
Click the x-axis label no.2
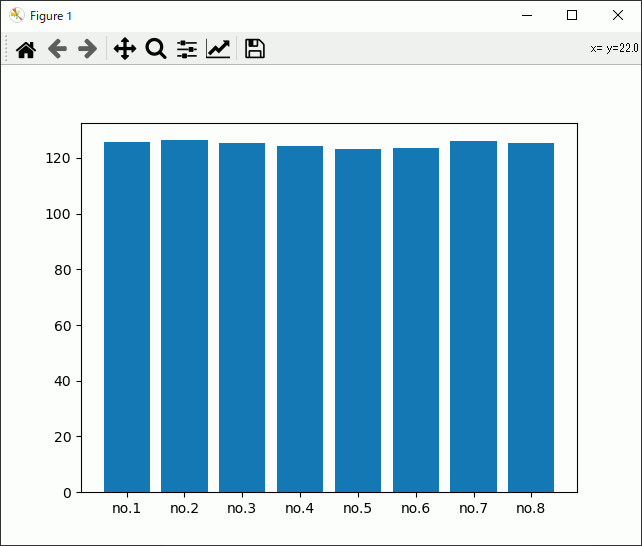pyautogui.click(x=184, y=508)
